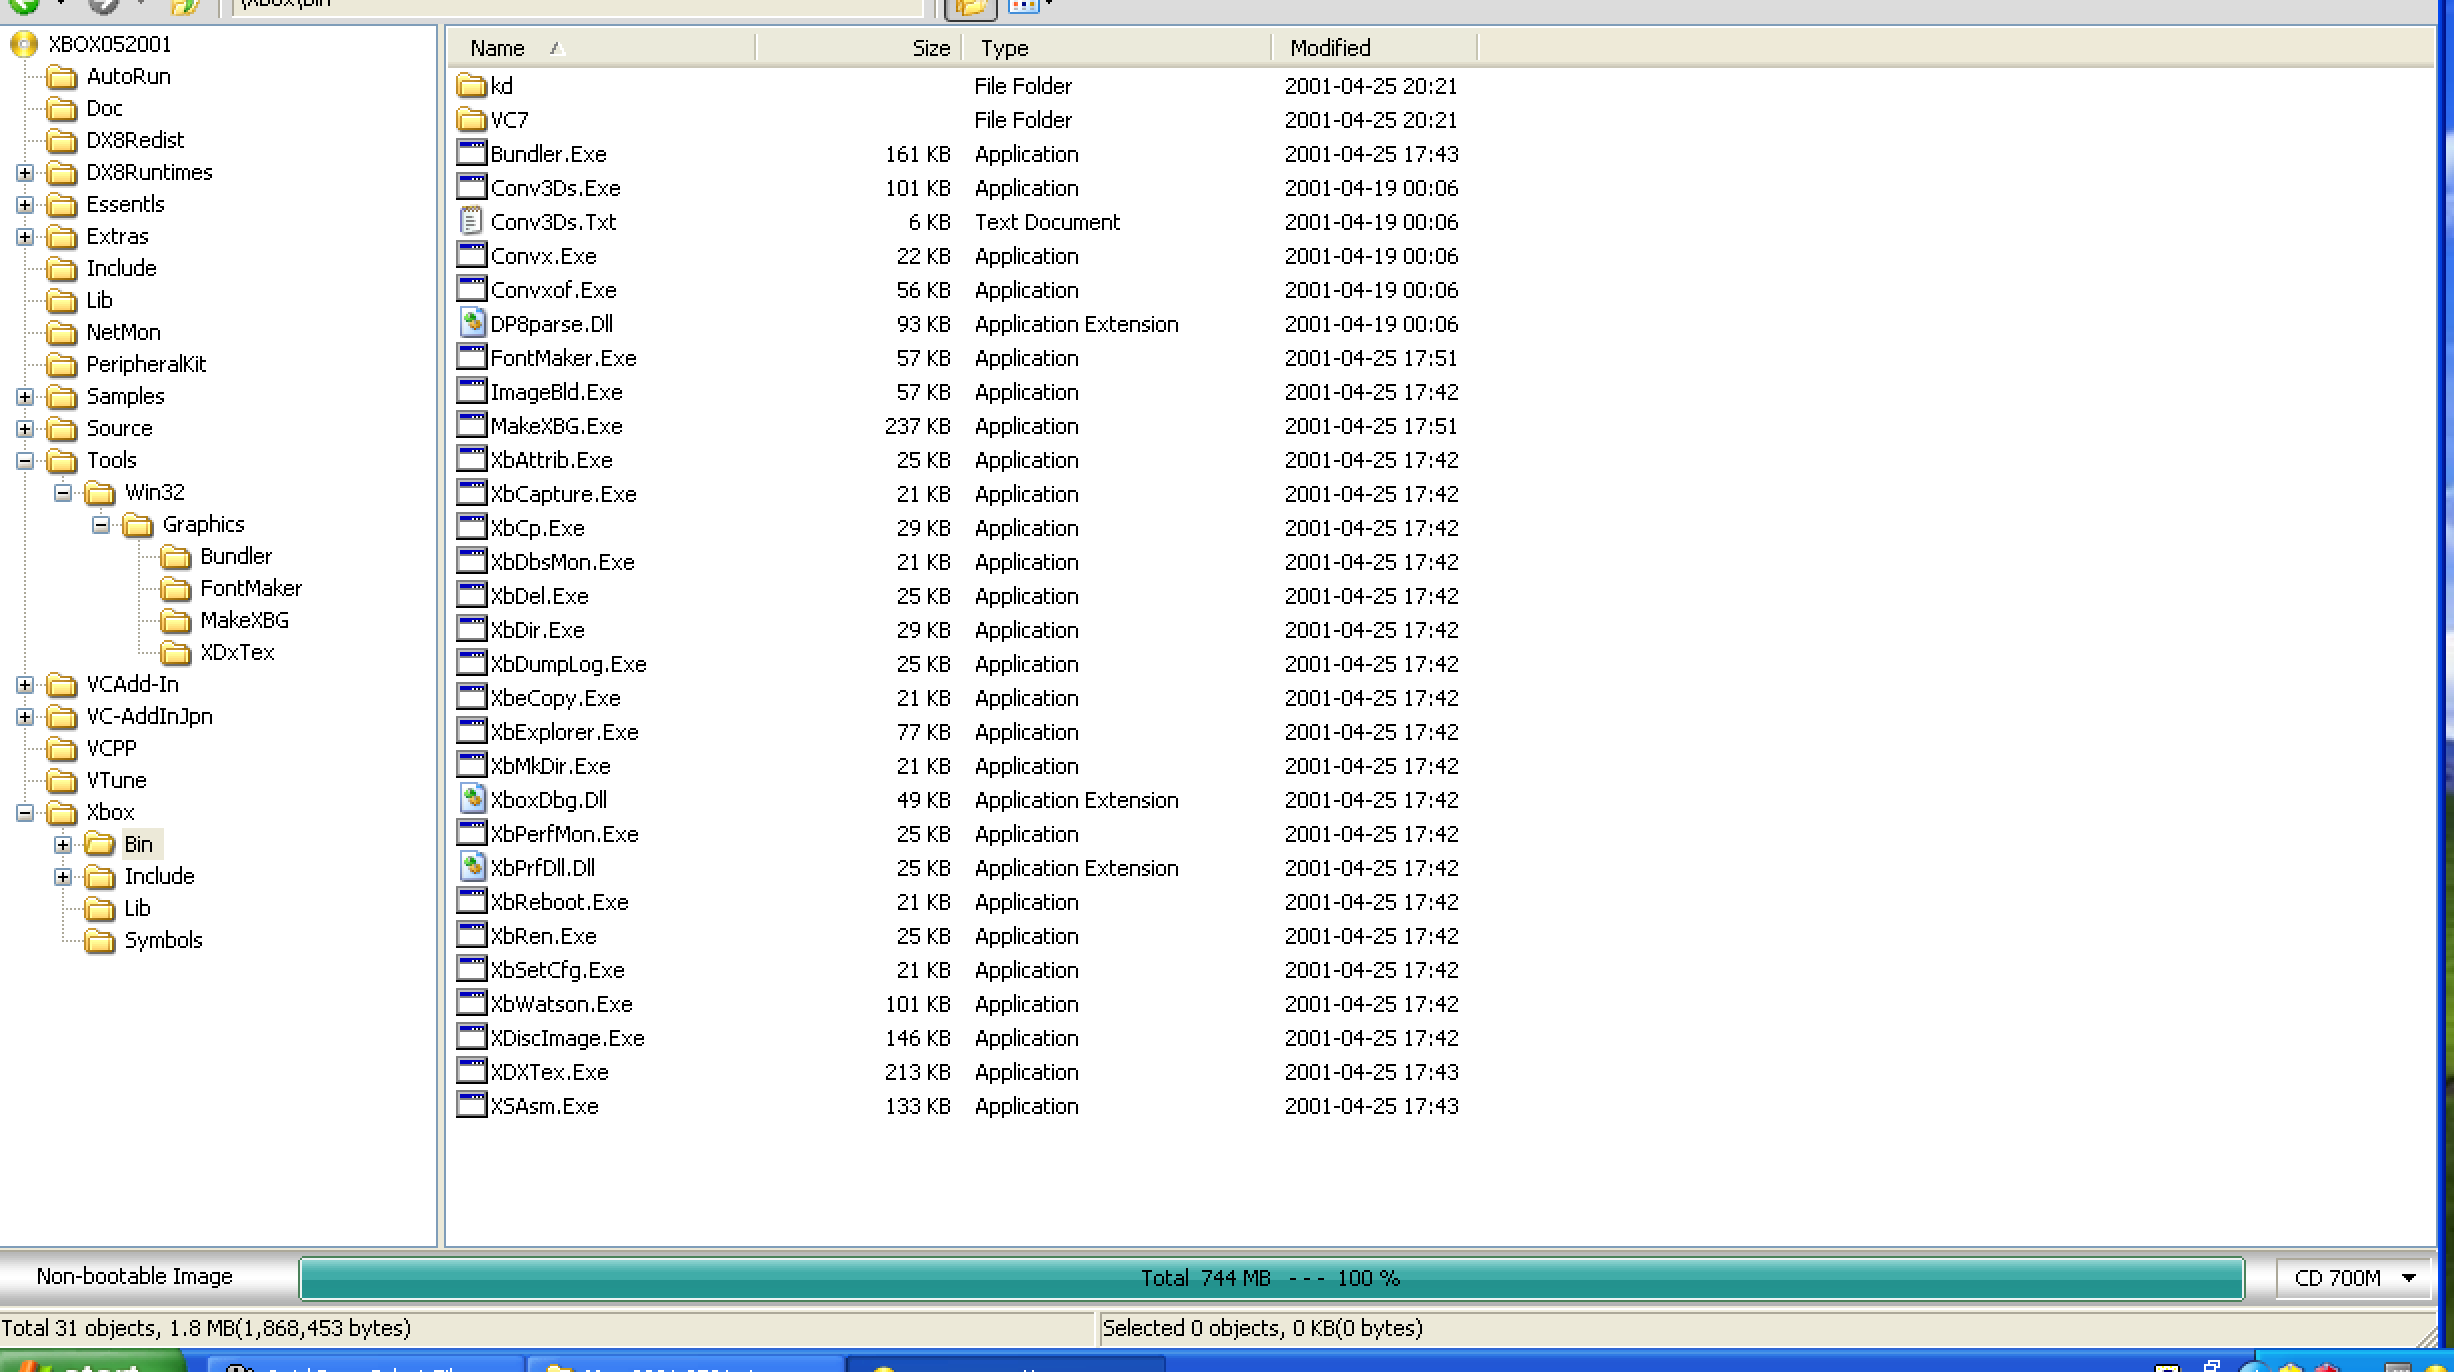The width and height of the screenshot is (2454, 1372).
Task: Expand the Samples tree node
Action: coord(25,397)
